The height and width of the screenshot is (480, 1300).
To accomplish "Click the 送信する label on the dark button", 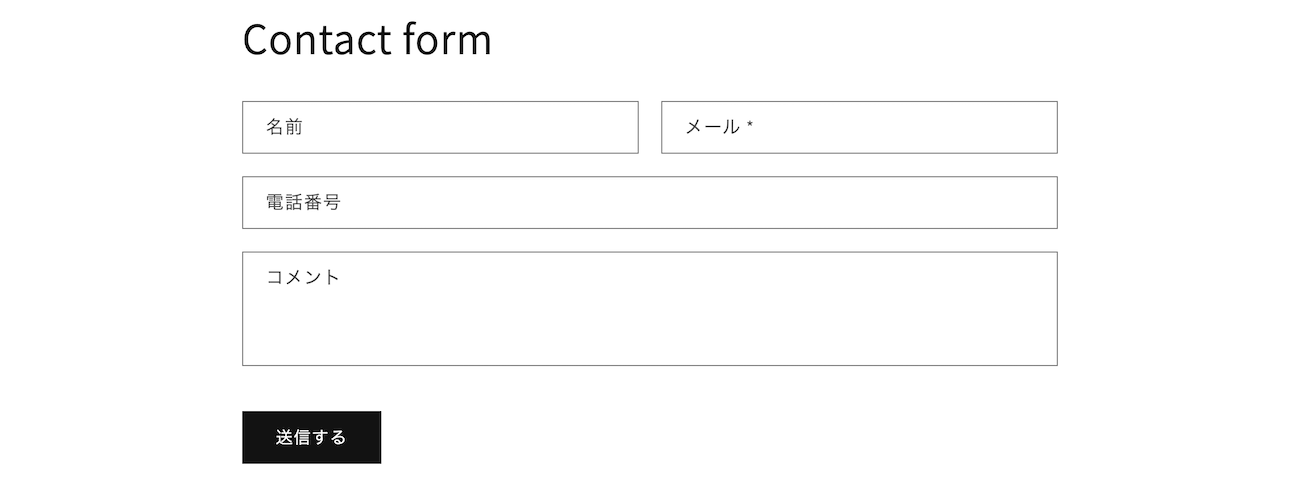I will pyautogui.click(x=311, y=437).
